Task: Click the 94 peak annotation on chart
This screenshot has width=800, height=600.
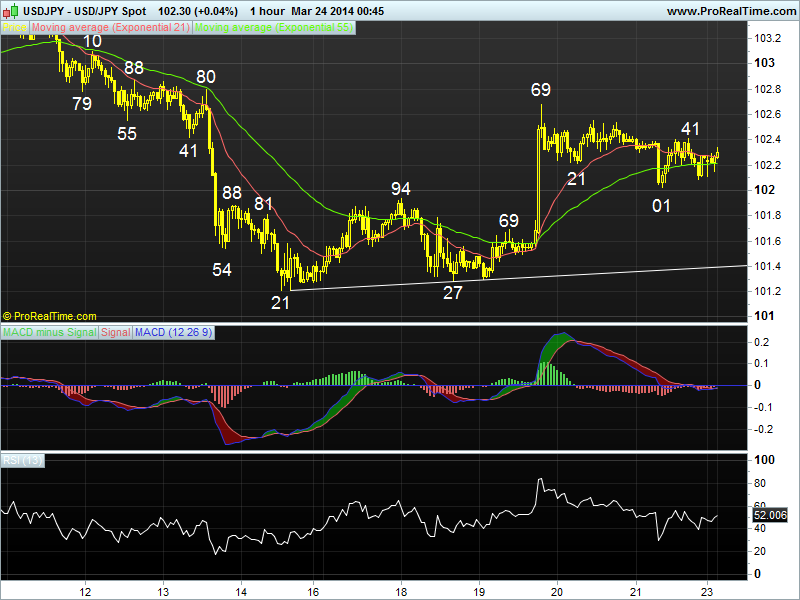Action: (x=401, y=189)
